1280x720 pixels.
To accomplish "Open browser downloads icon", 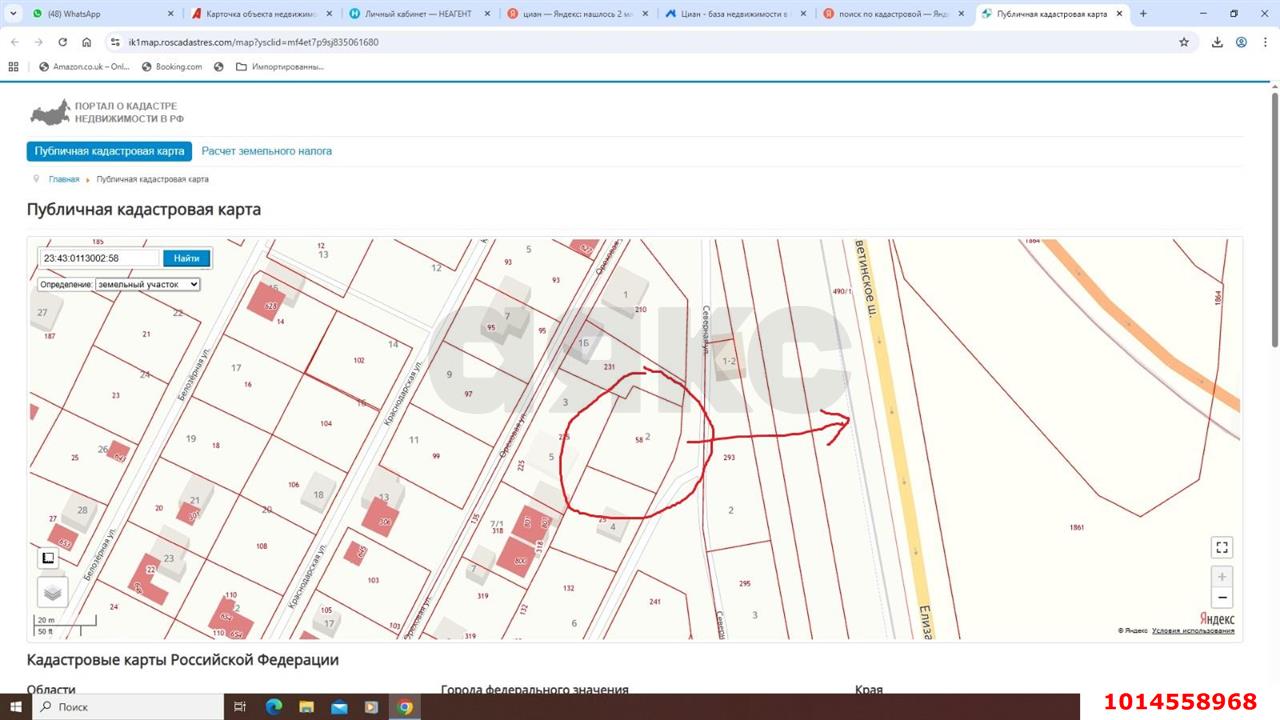I will click(1217, 42).
